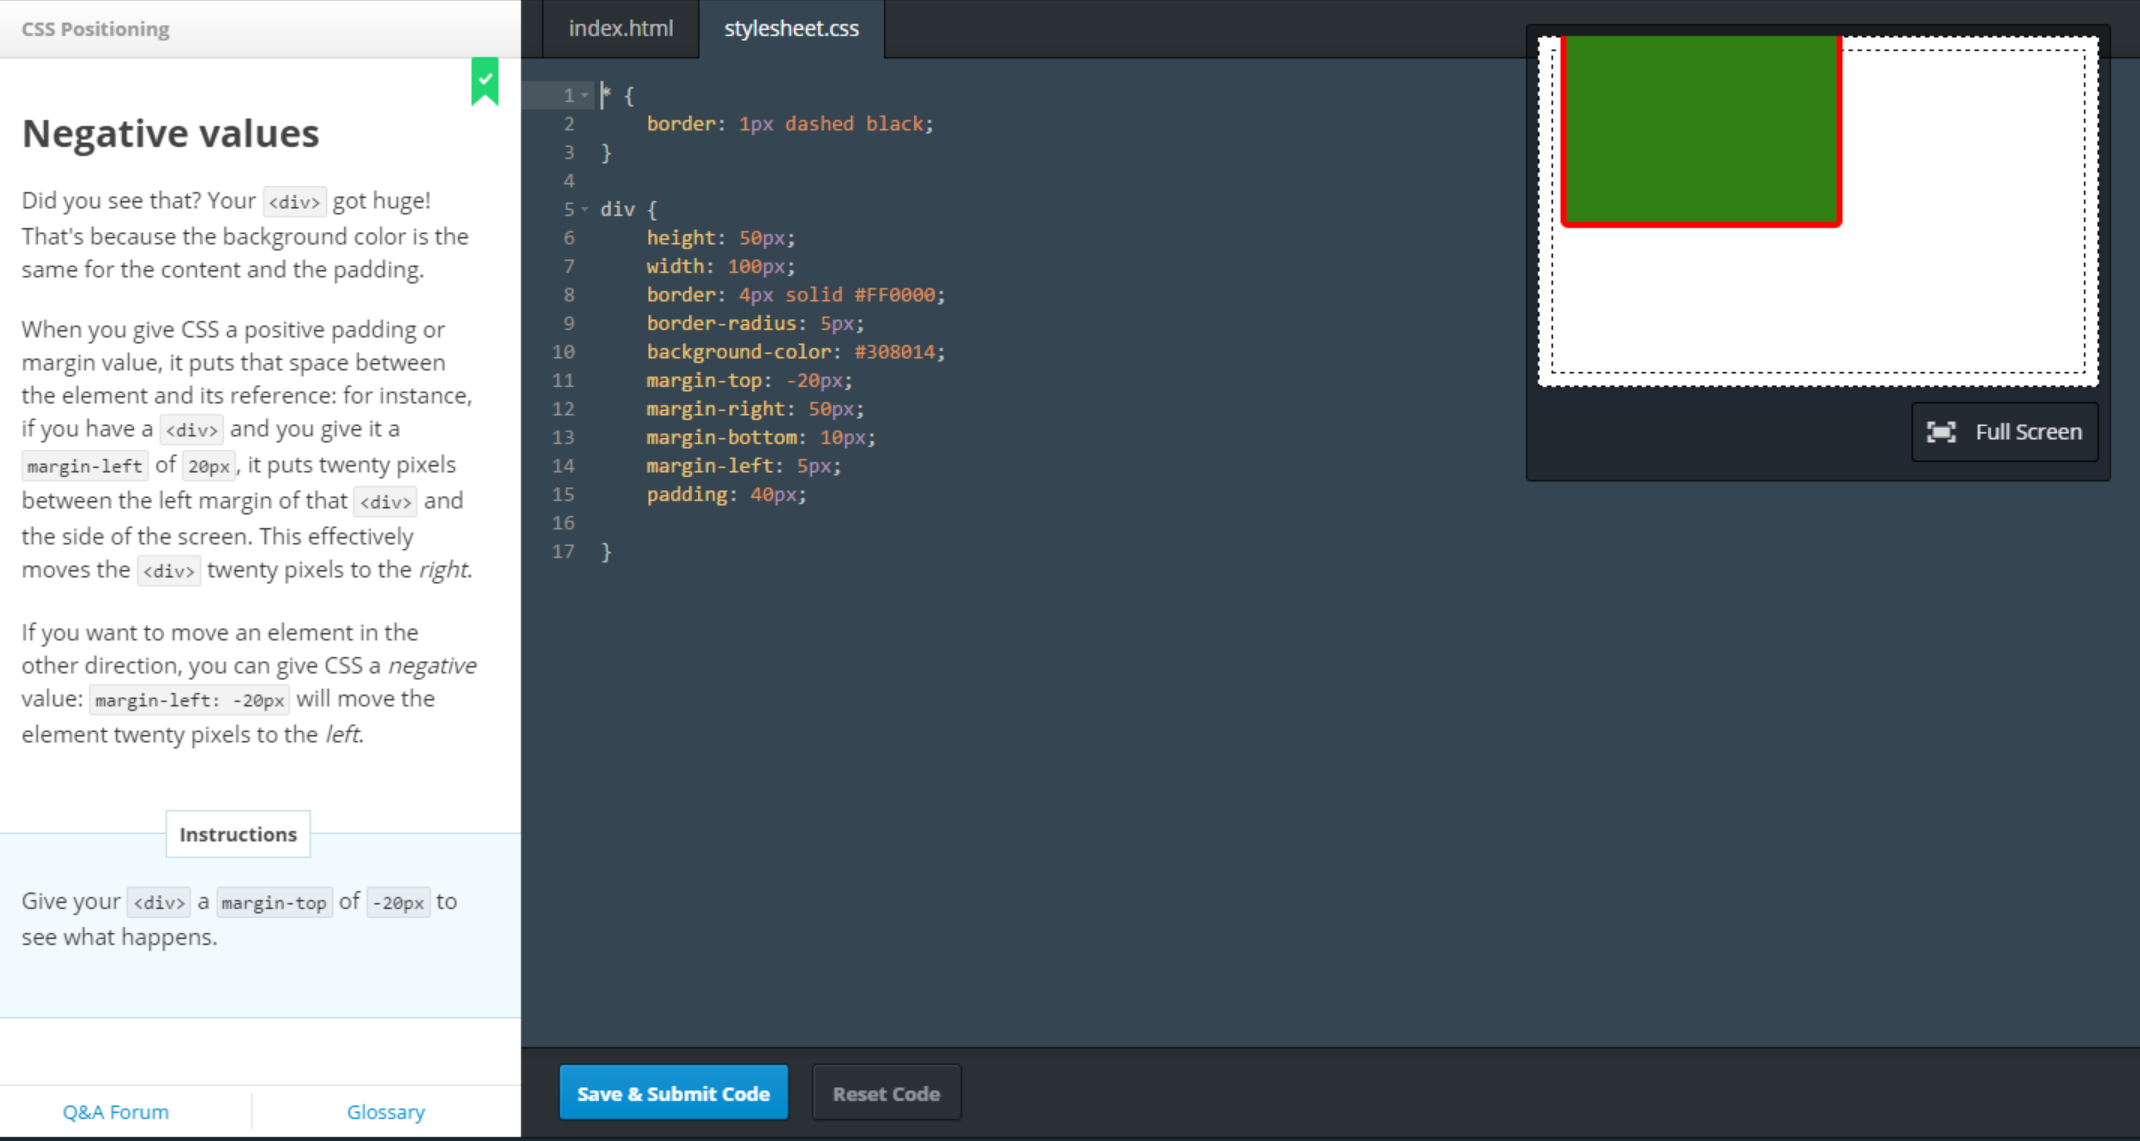Screen dimensions: 2140x1141
Task: Click the full screen expand icon
Action: click(1941, 432)
